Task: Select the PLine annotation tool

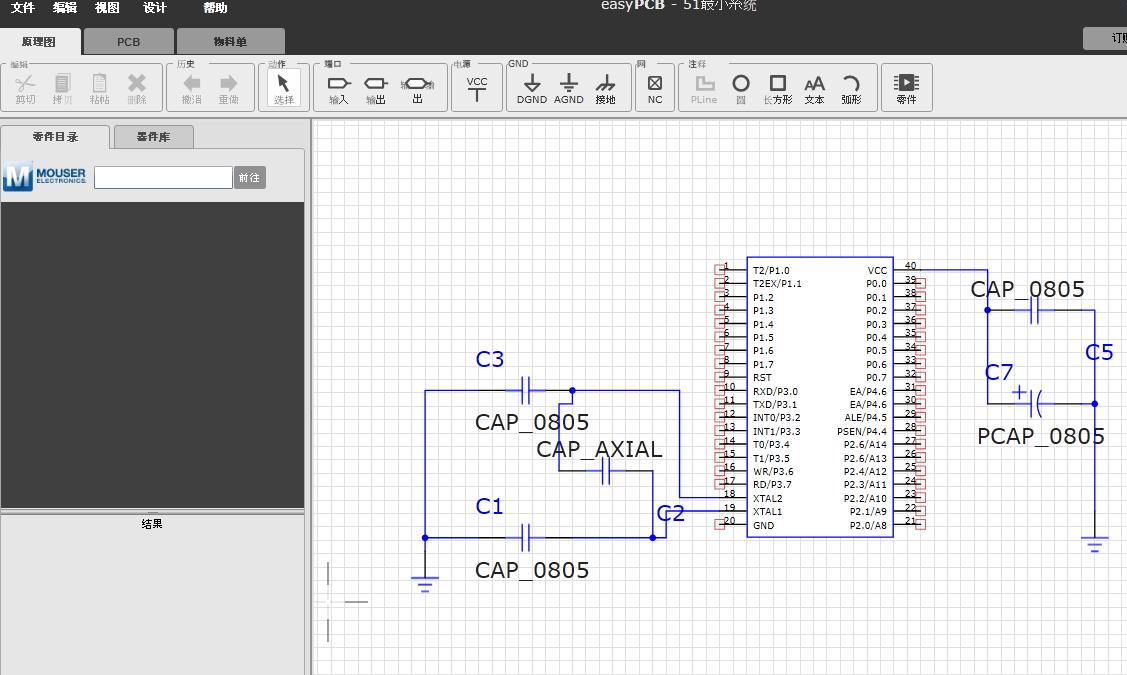Action: click(704, 88)
